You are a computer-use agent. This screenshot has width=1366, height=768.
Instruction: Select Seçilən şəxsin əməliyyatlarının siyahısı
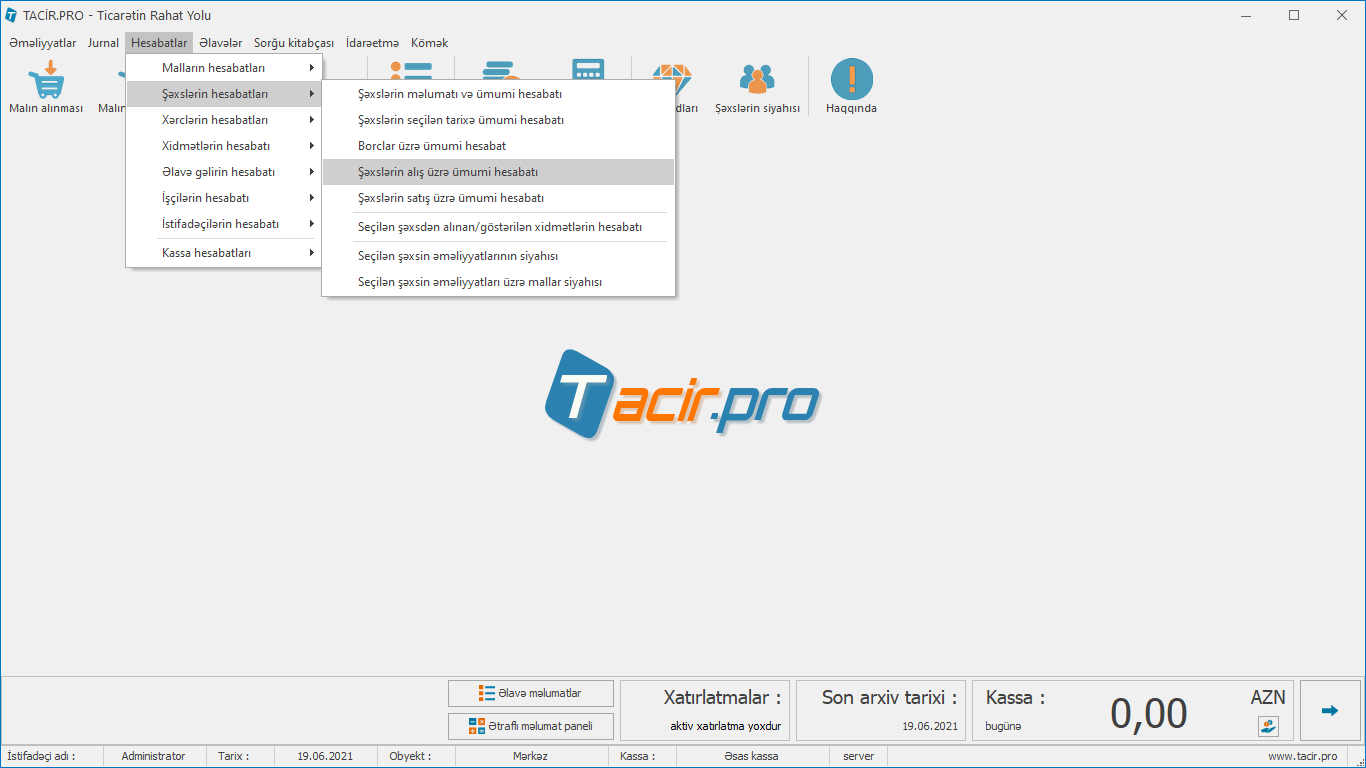click(x=458, y=256)
